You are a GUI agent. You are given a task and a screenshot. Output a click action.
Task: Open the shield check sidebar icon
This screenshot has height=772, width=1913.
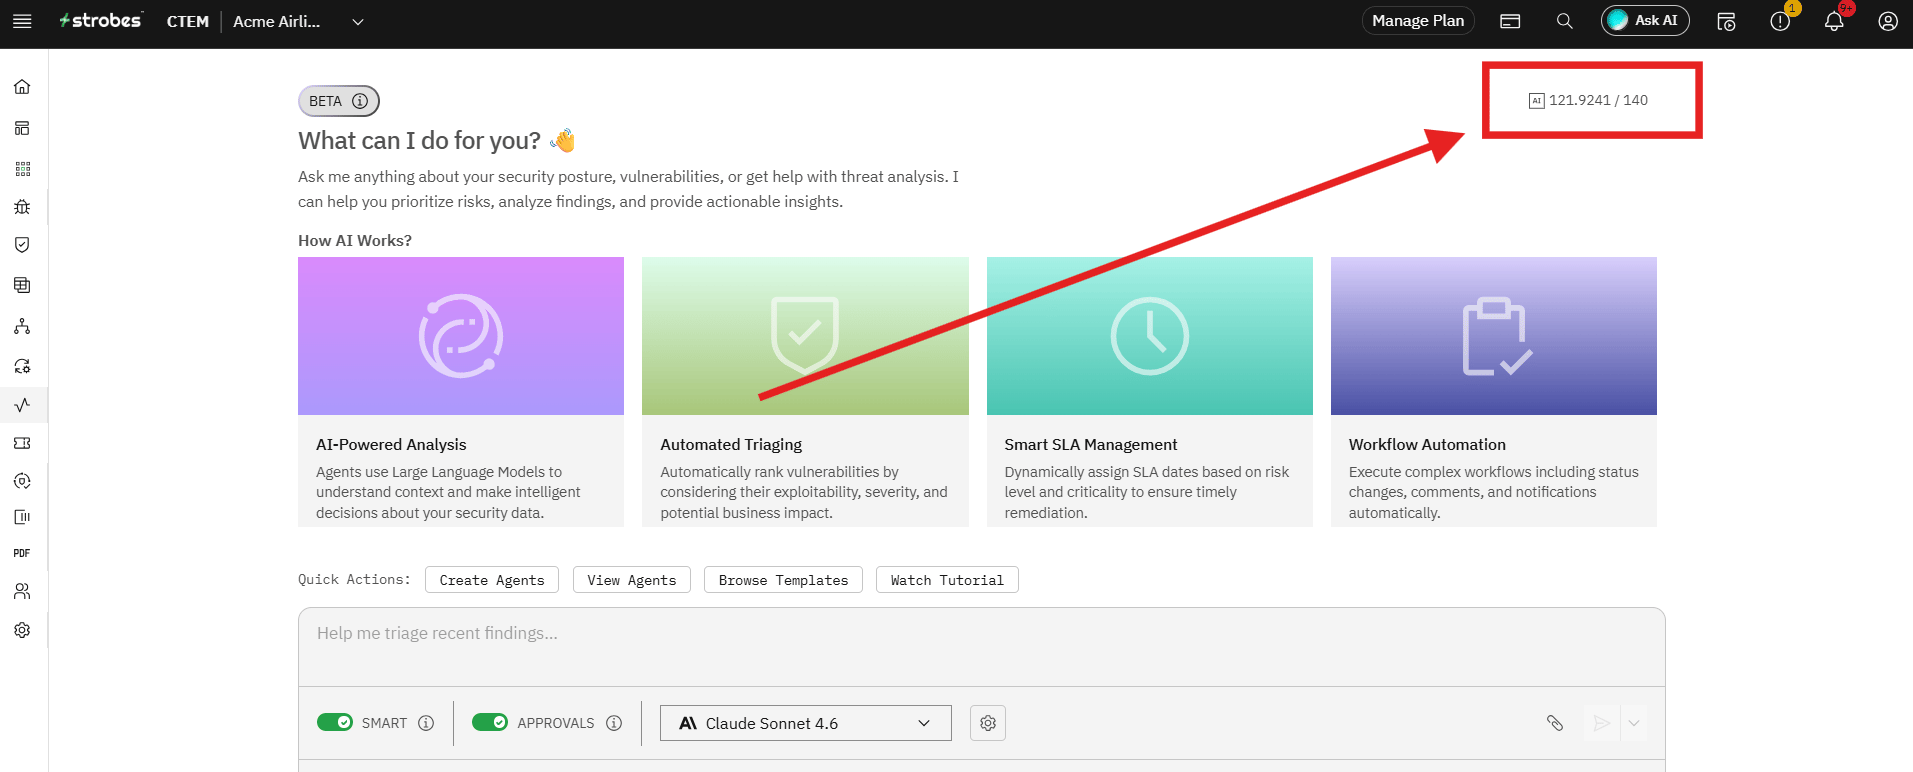tap(22, 245)
